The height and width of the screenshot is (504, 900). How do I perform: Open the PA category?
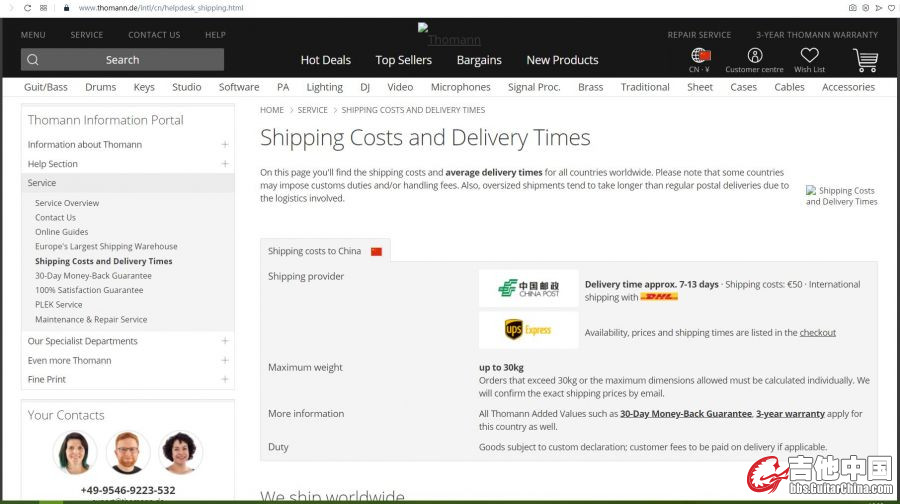point(283,87)
